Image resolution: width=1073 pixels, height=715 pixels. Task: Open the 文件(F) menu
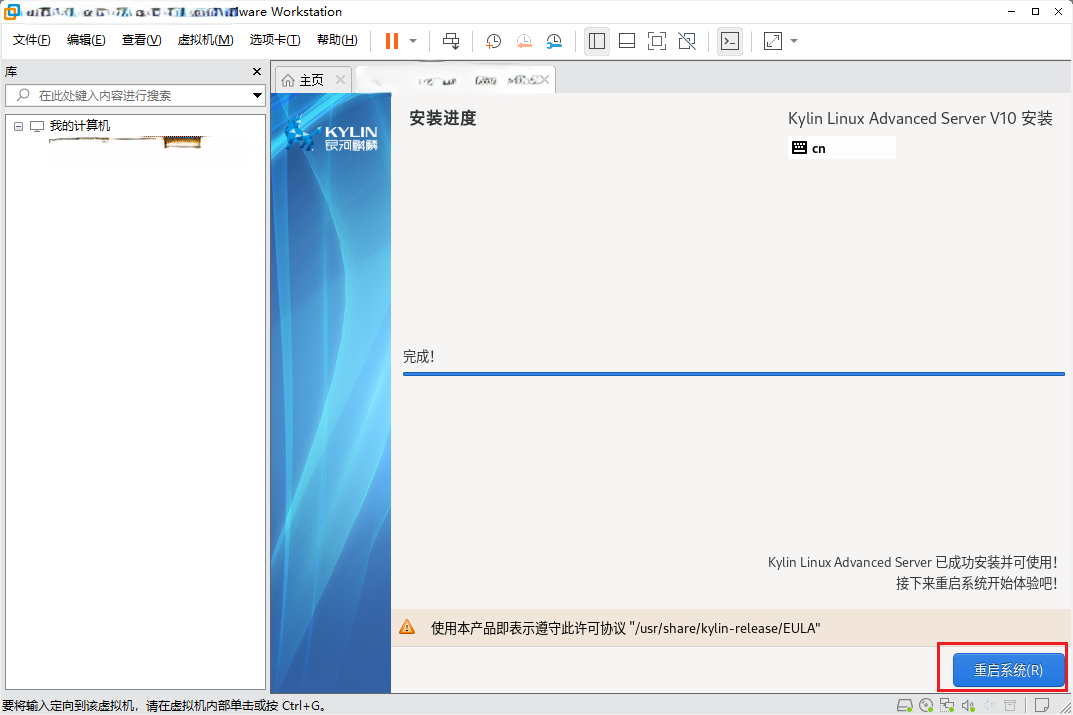click(31, 40)
